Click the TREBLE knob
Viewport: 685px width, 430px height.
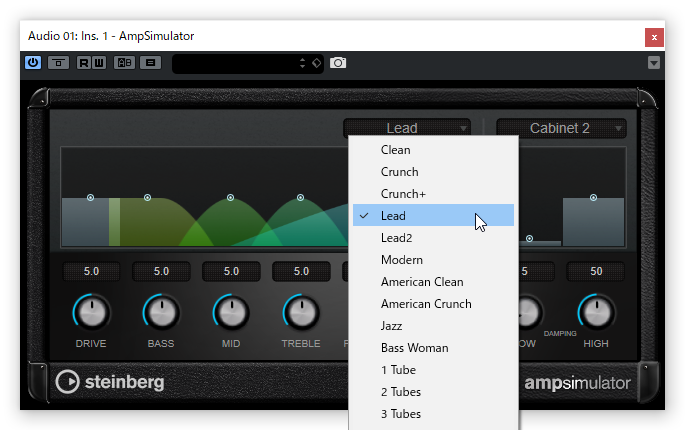(x=301, y=312)
